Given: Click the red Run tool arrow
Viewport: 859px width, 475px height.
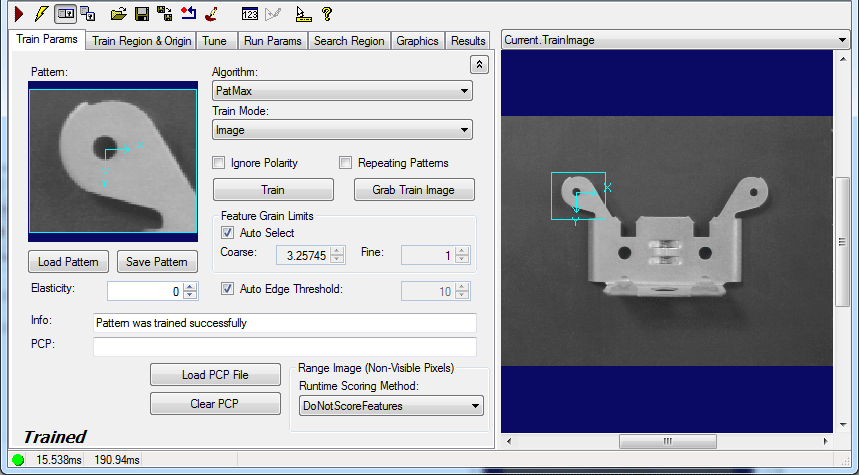Looking at the screenshot, I should pos(19,14).
